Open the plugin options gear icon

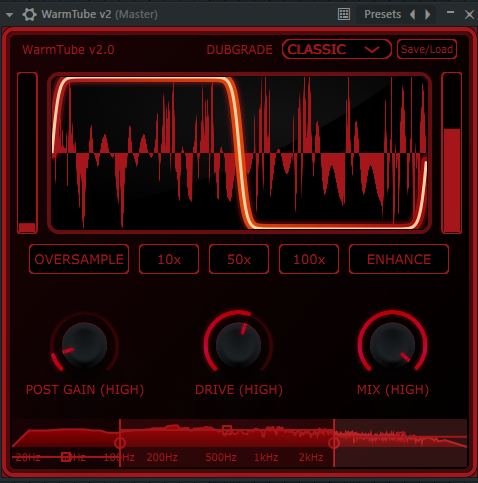point(29,15)
